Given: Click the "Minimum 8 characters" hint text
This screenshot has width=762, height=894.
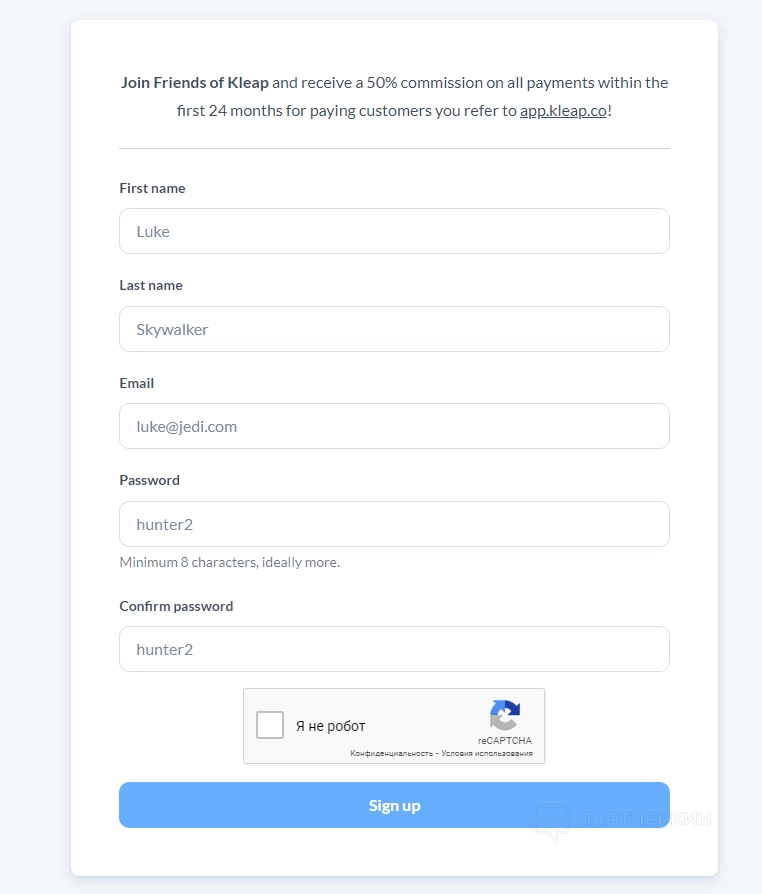Looking at the screenshot, I should 229,562.
